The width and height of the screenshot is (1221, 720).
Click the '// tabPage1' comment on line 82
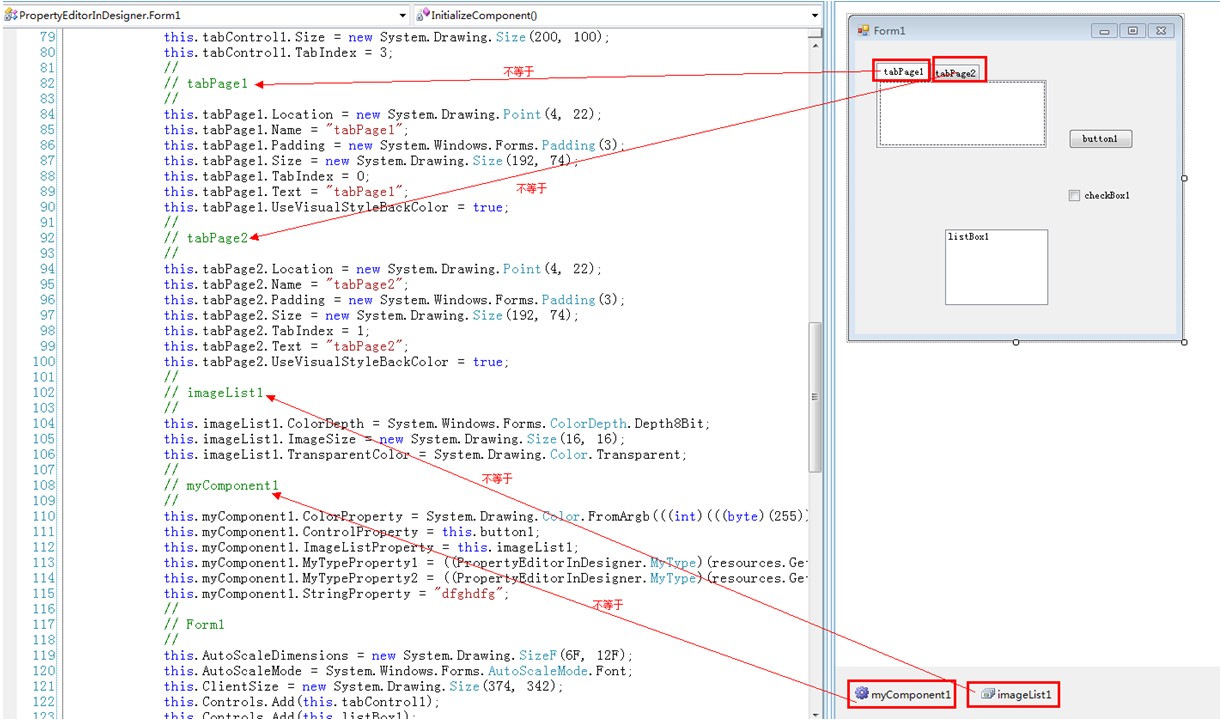point(206,83)
